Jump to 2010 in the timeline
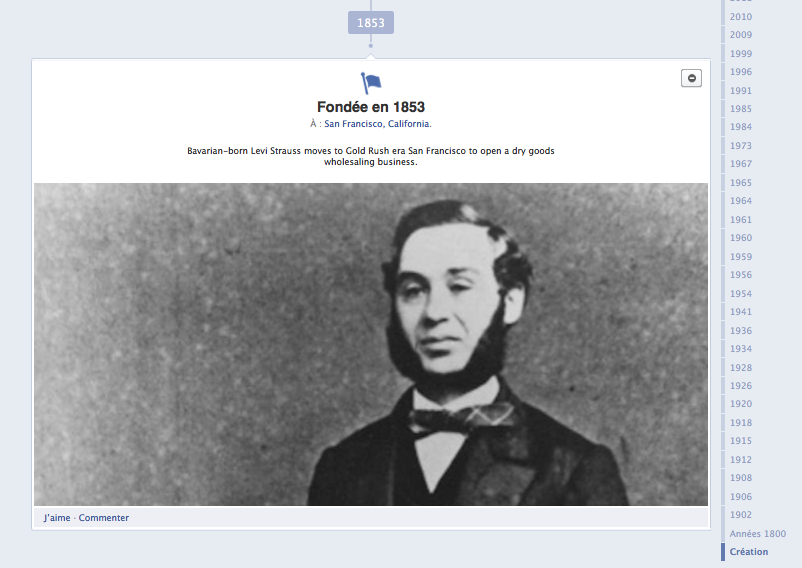Image resolution: width=802 pixels, height=568 pixels. coord(741,16)
